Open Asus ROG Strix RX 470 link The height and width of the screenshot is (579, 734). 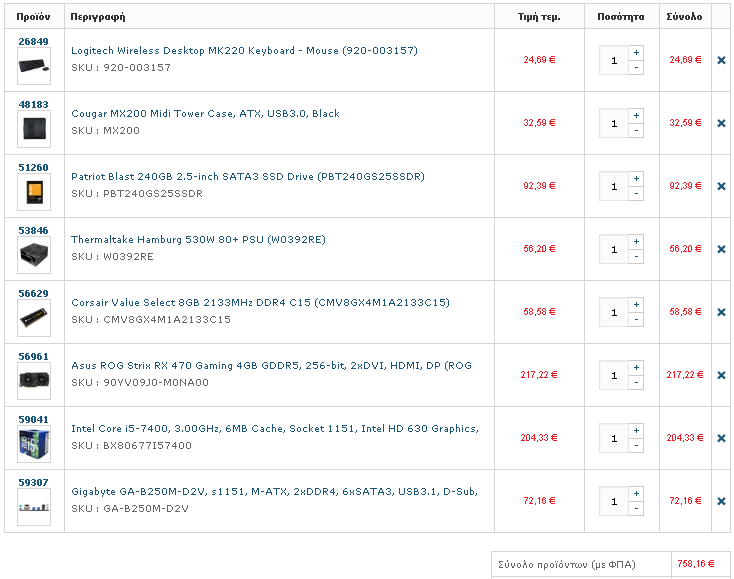coord(271,366)
